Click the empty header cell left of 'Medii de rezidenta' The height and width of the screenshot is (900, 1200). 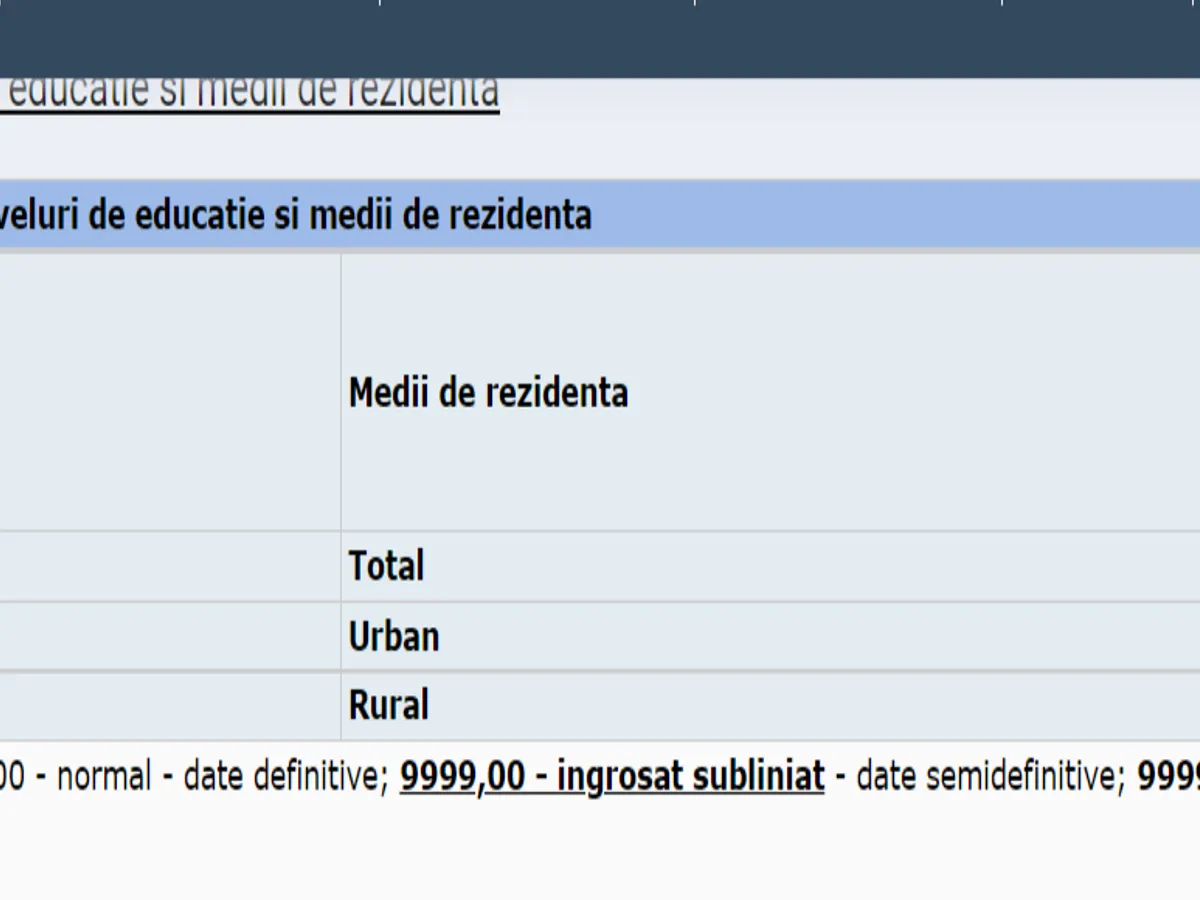click(170, 392)
